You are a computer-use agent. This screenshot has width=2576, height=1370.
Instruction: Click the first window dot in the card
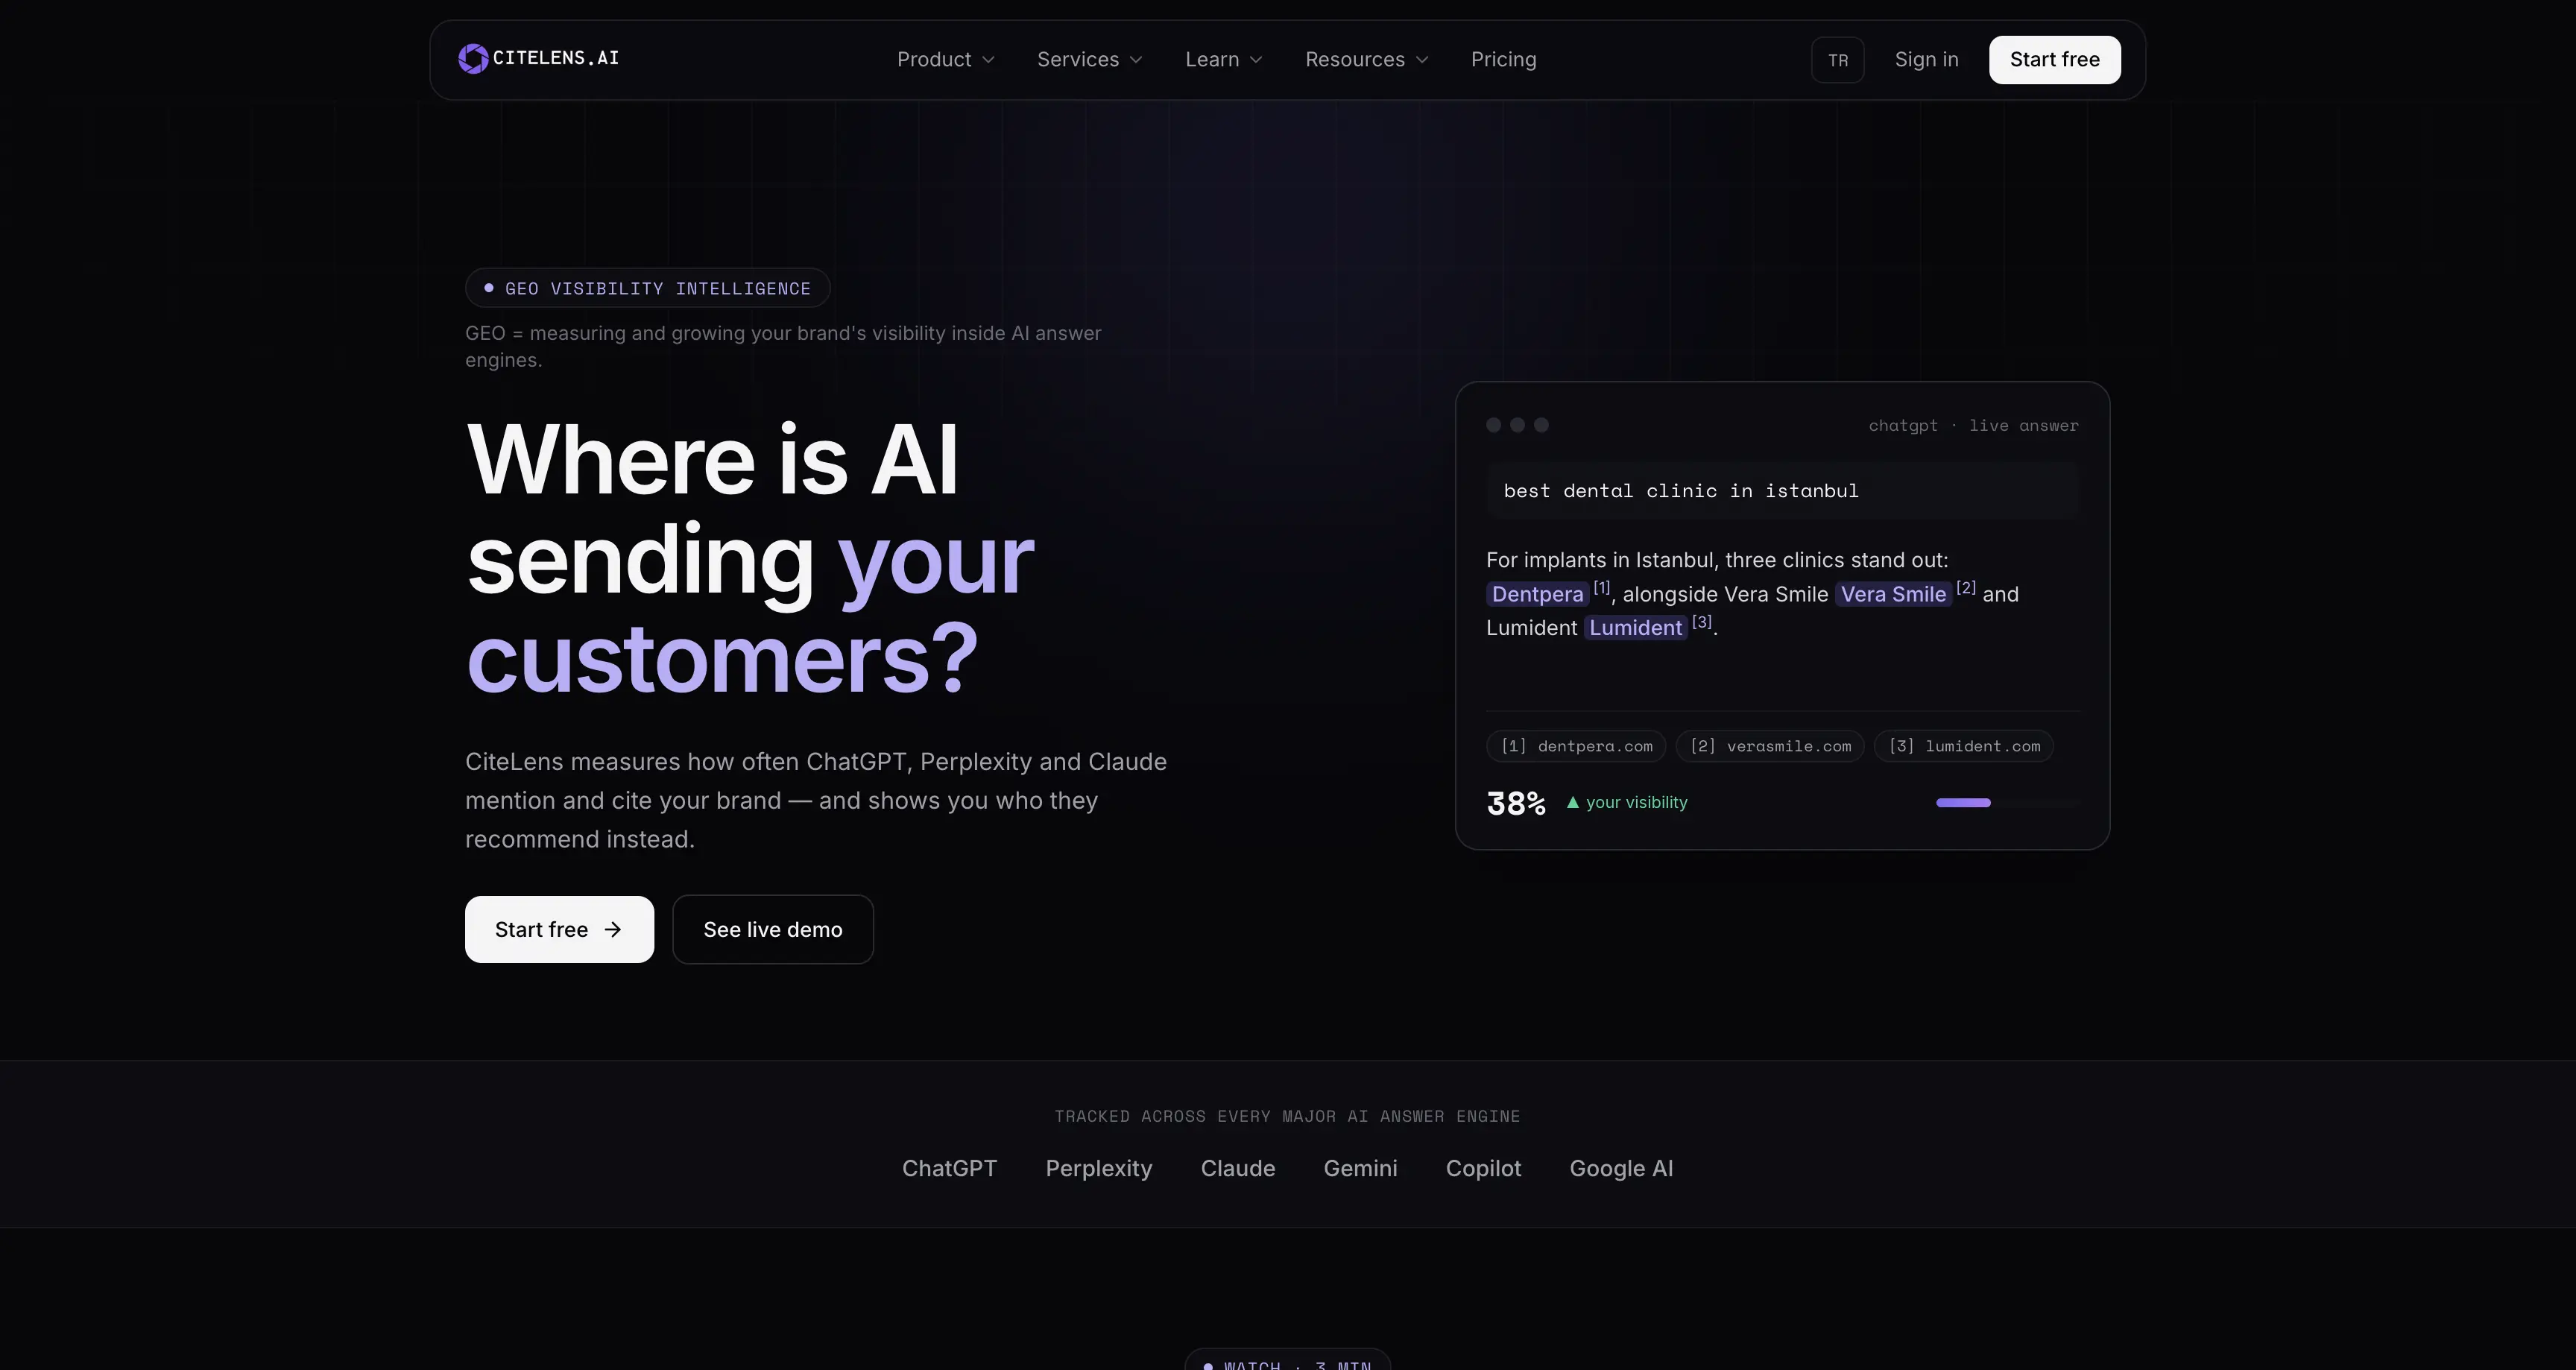(x=1494, y=425)
